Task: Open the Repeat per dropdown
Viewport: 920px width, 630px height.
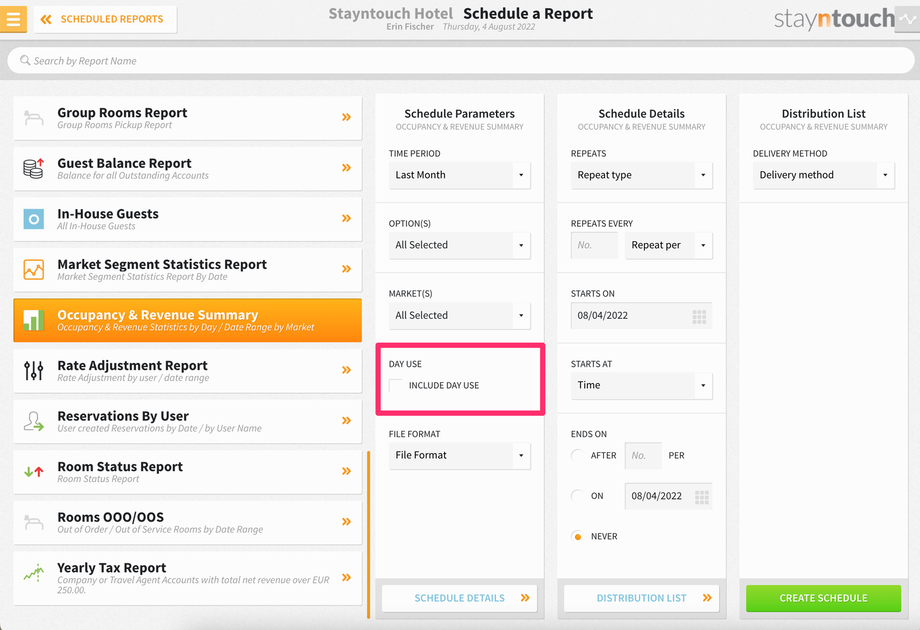Action: [669, 245]
